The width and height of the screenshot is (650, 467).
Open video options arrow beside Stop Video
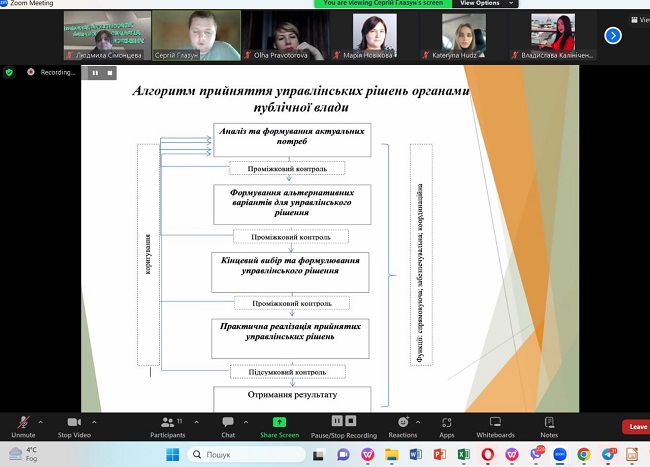pos(95,422)
